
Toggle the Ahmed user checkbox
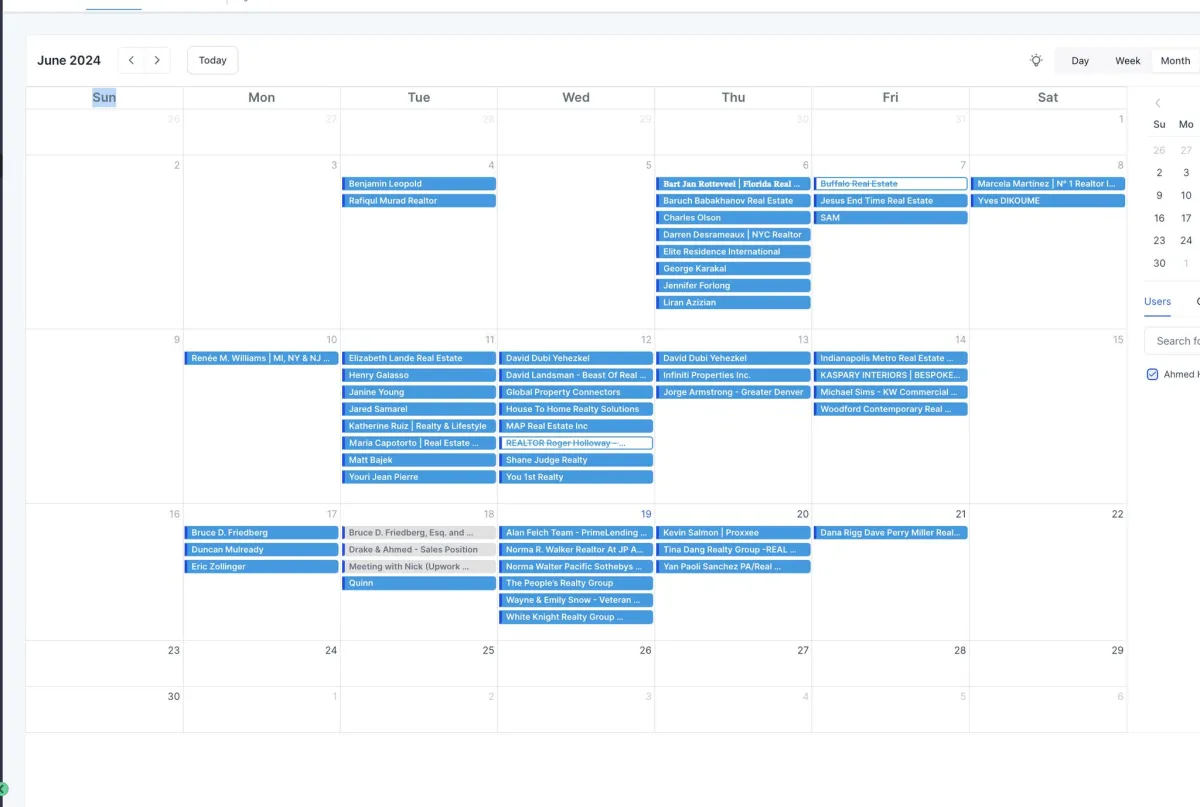(x=1153, y=374)
